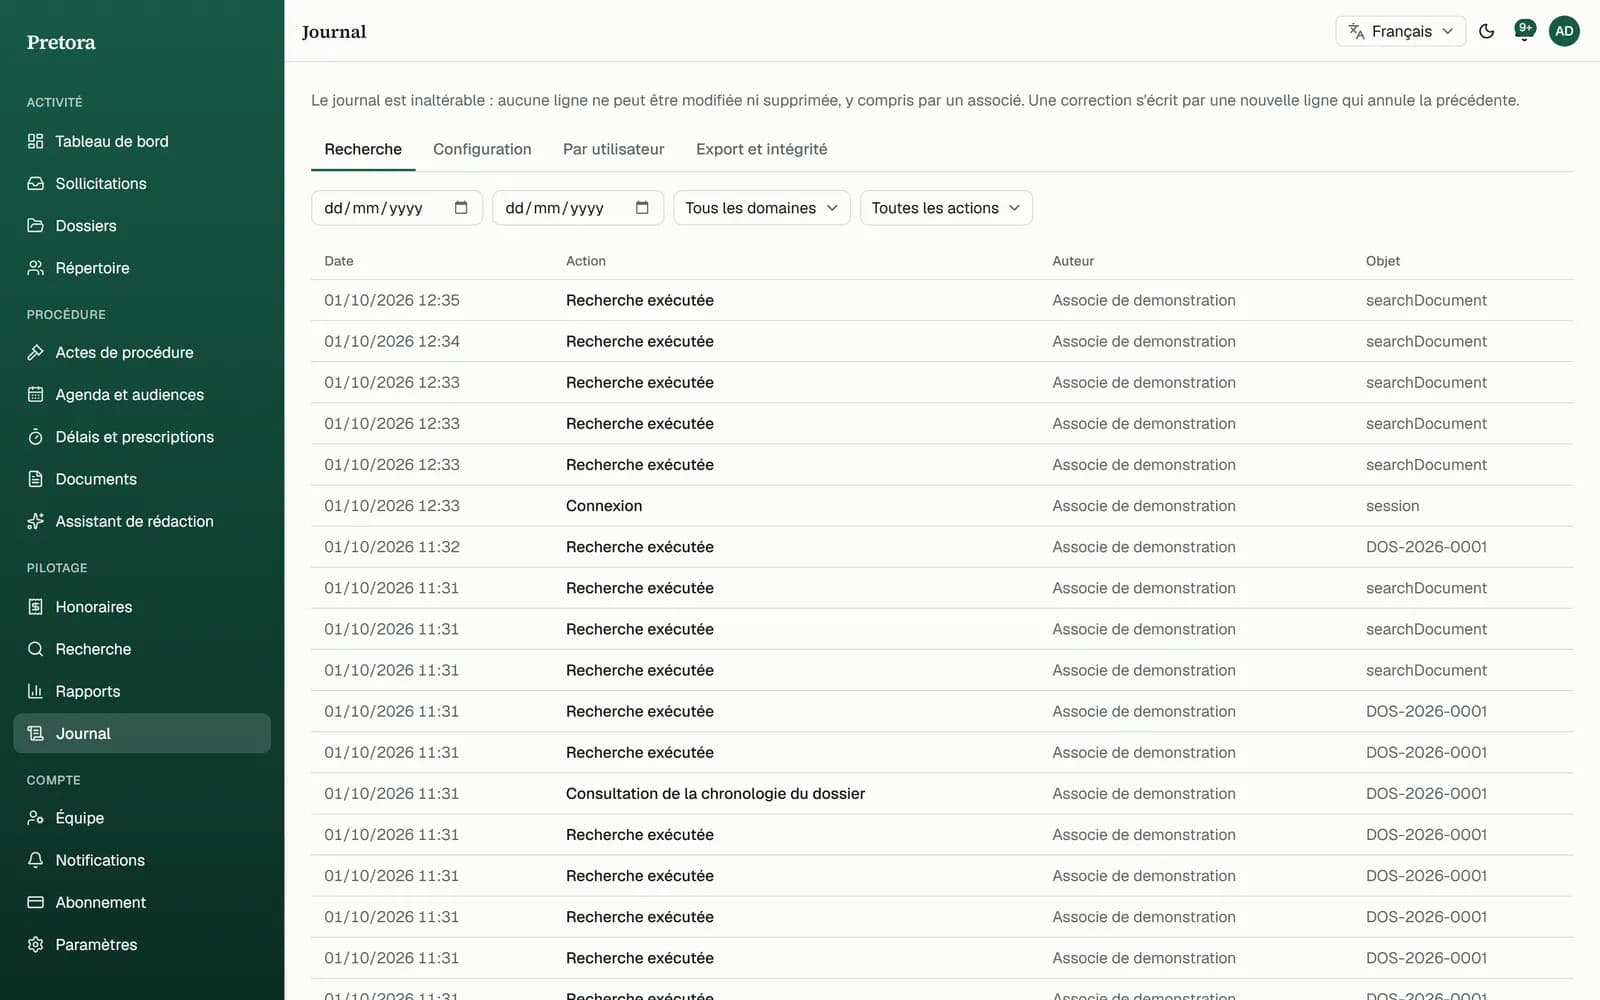This screenshot has height=1000, width=1600.
Task: Click the Assistant de rédaction sparkle icon
Action: tap(36, 521)
